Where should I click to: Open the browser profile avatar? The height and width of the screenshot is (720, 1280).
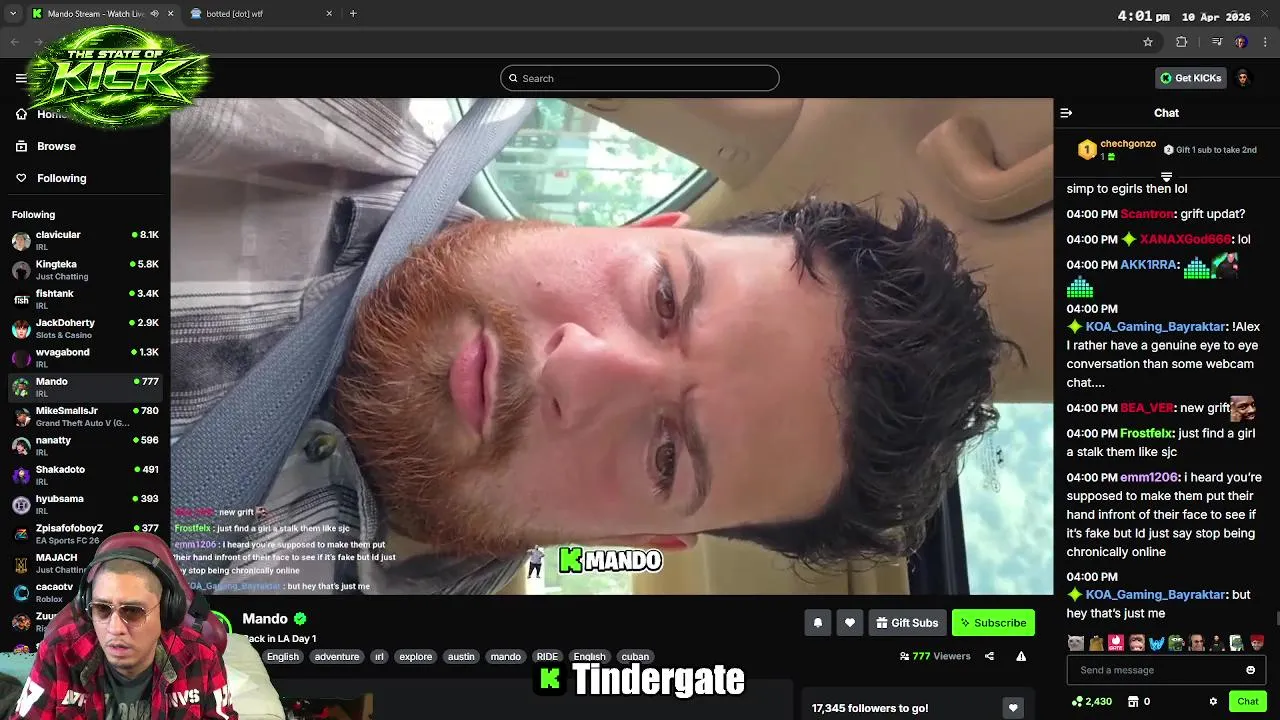(1241, 42)
